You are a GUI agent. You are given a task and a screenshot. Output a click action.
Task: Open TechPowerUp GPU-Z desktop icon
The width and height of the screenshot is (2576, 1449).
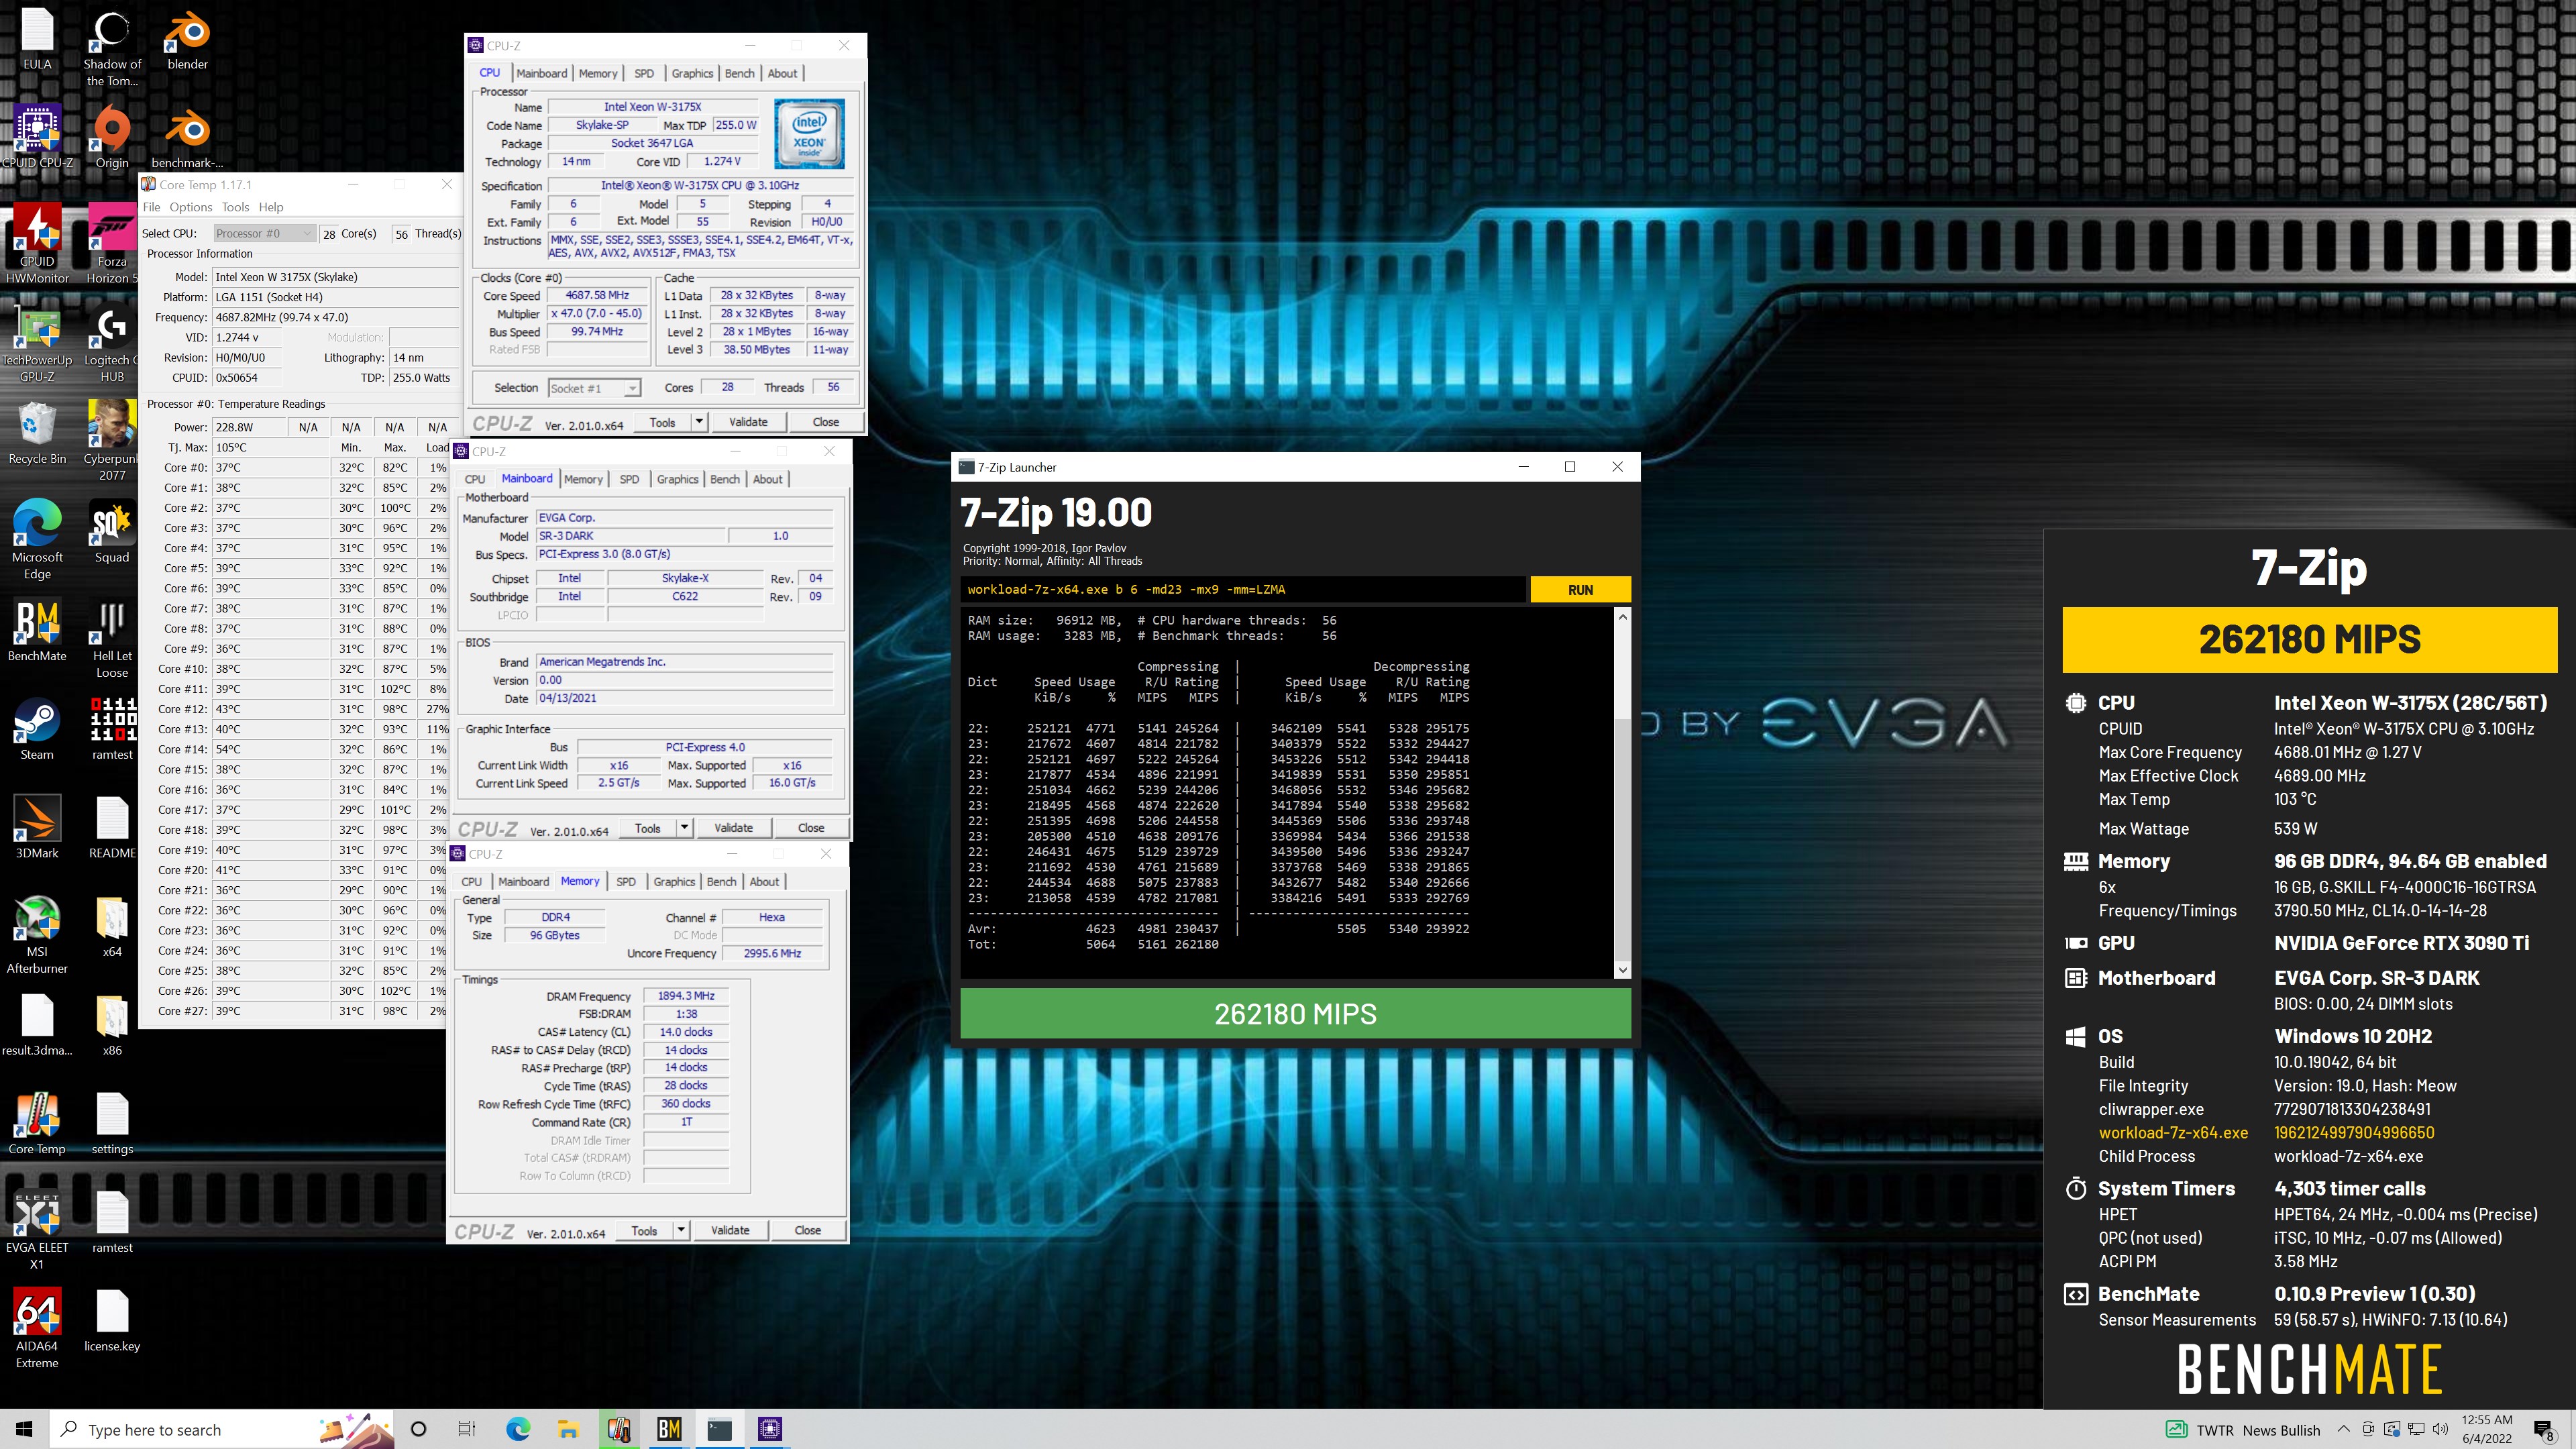click(x=37, y=343)
